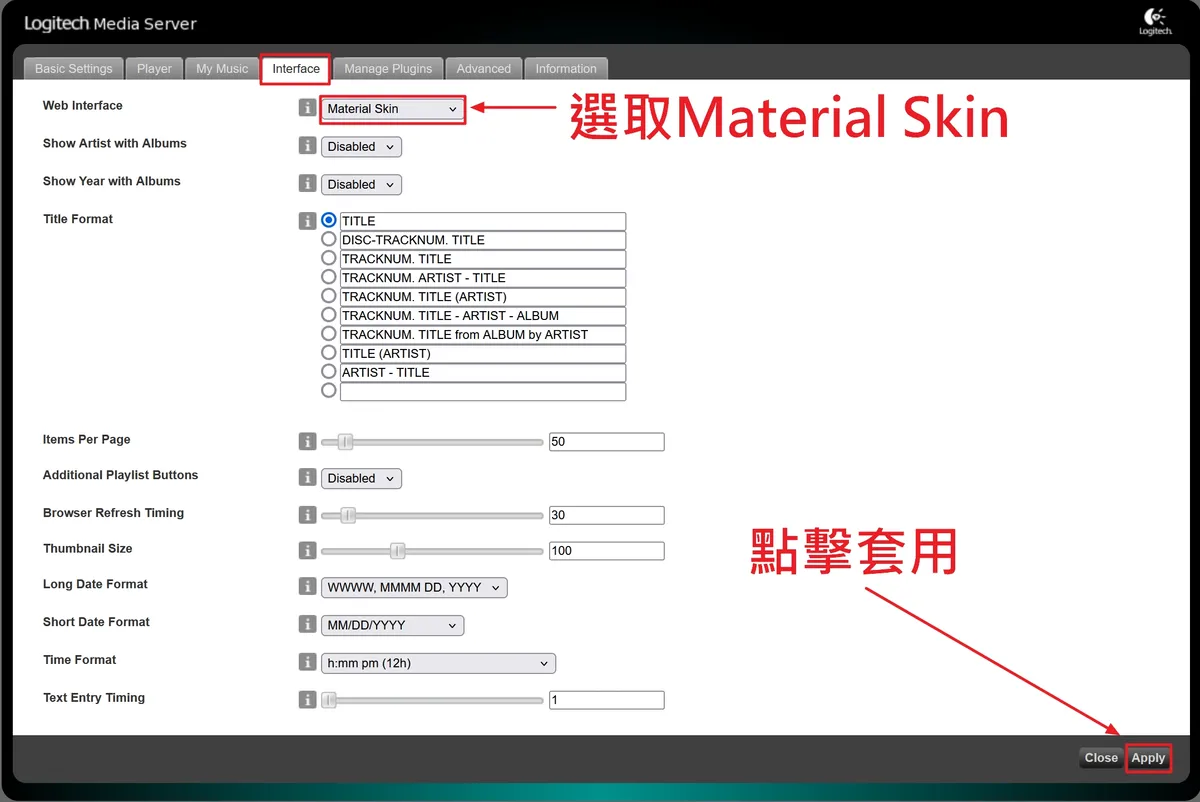Click Items Per Page value field
This screenshot has width=1200, height=802.
coord(607,442)
